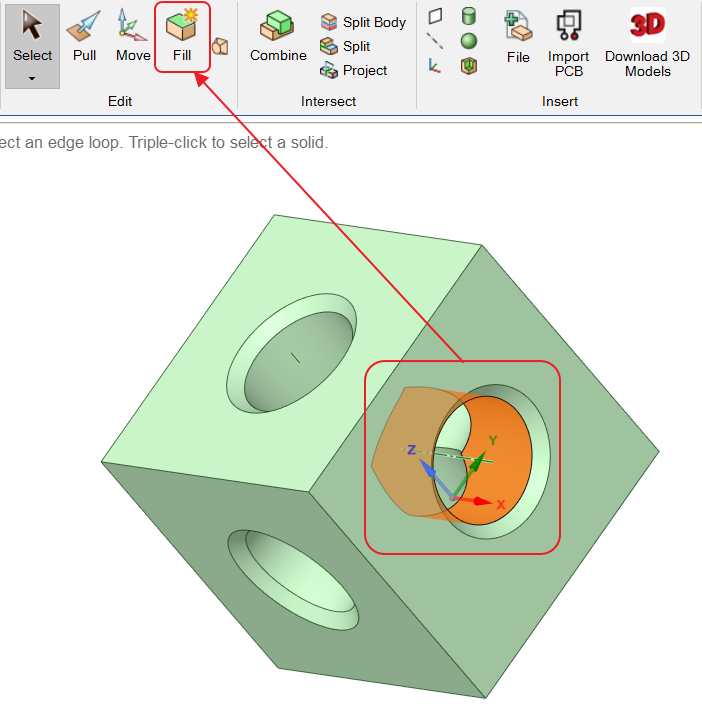This screenshot has width=702, height=720.
Task: Click the Edit group label
Action: tap(120, 101)
